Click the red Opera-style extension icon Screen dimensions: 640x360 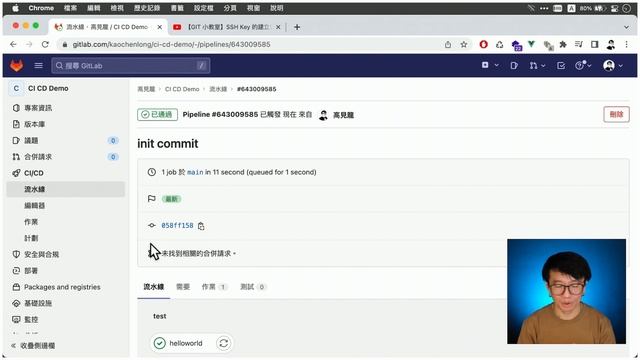tap(483, 44)
